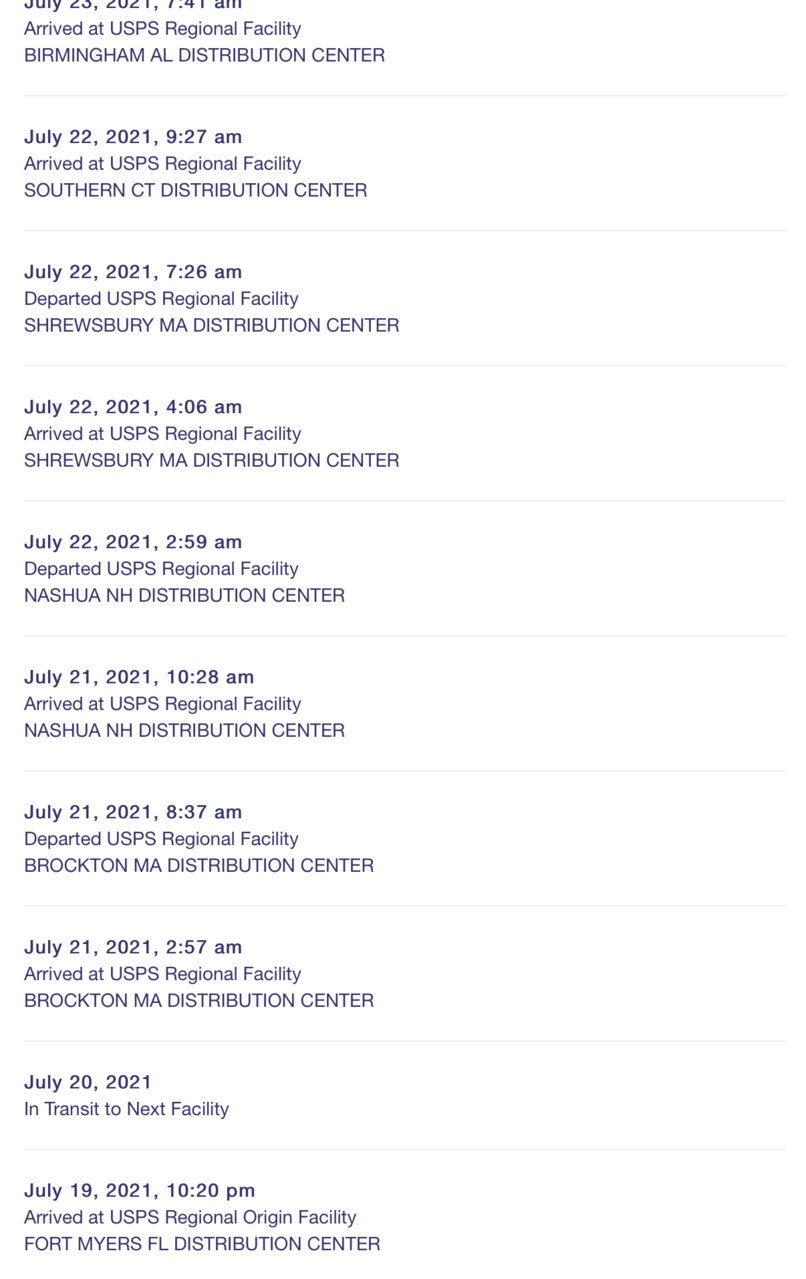Viewport: 806px width, 1279px height.
Task: Click the July 21, 2021, 8:37 am timestamp
Action: [133, 811]
